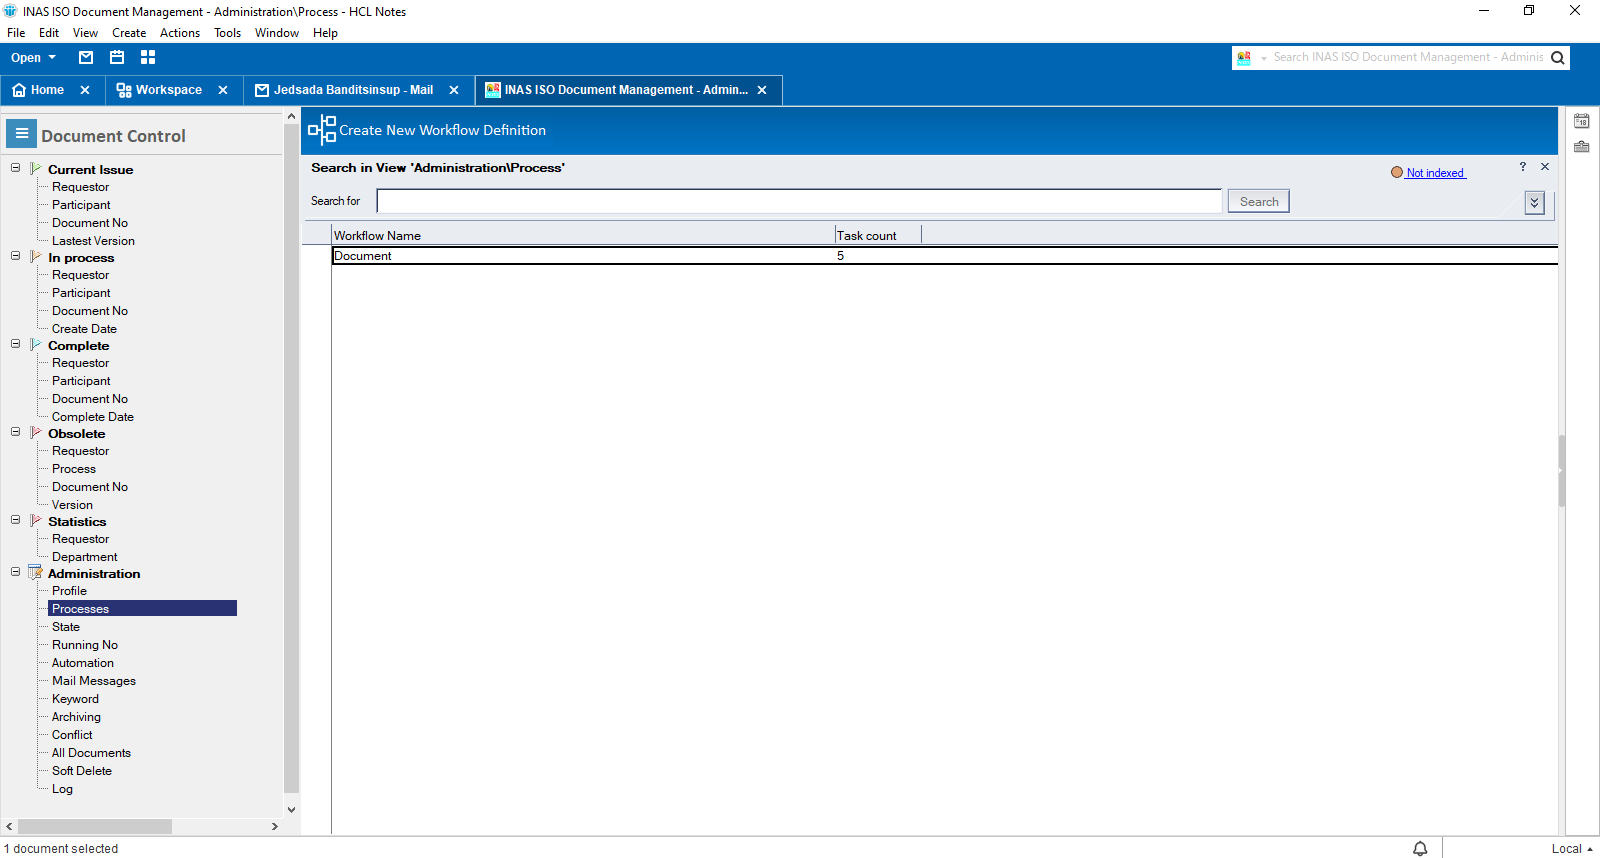Close the INAS ISO Document Management tab

762,90
